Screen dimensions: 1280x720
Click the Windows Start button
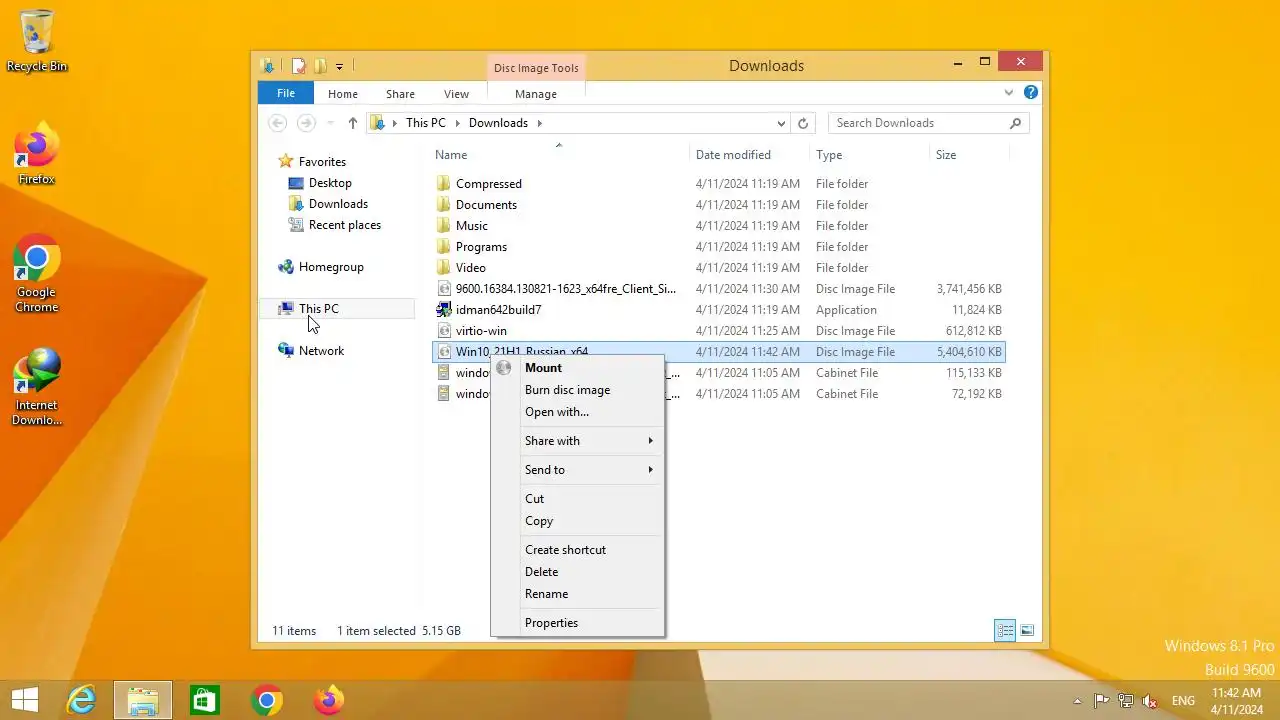pyautogui.click(x=25, y=700)
